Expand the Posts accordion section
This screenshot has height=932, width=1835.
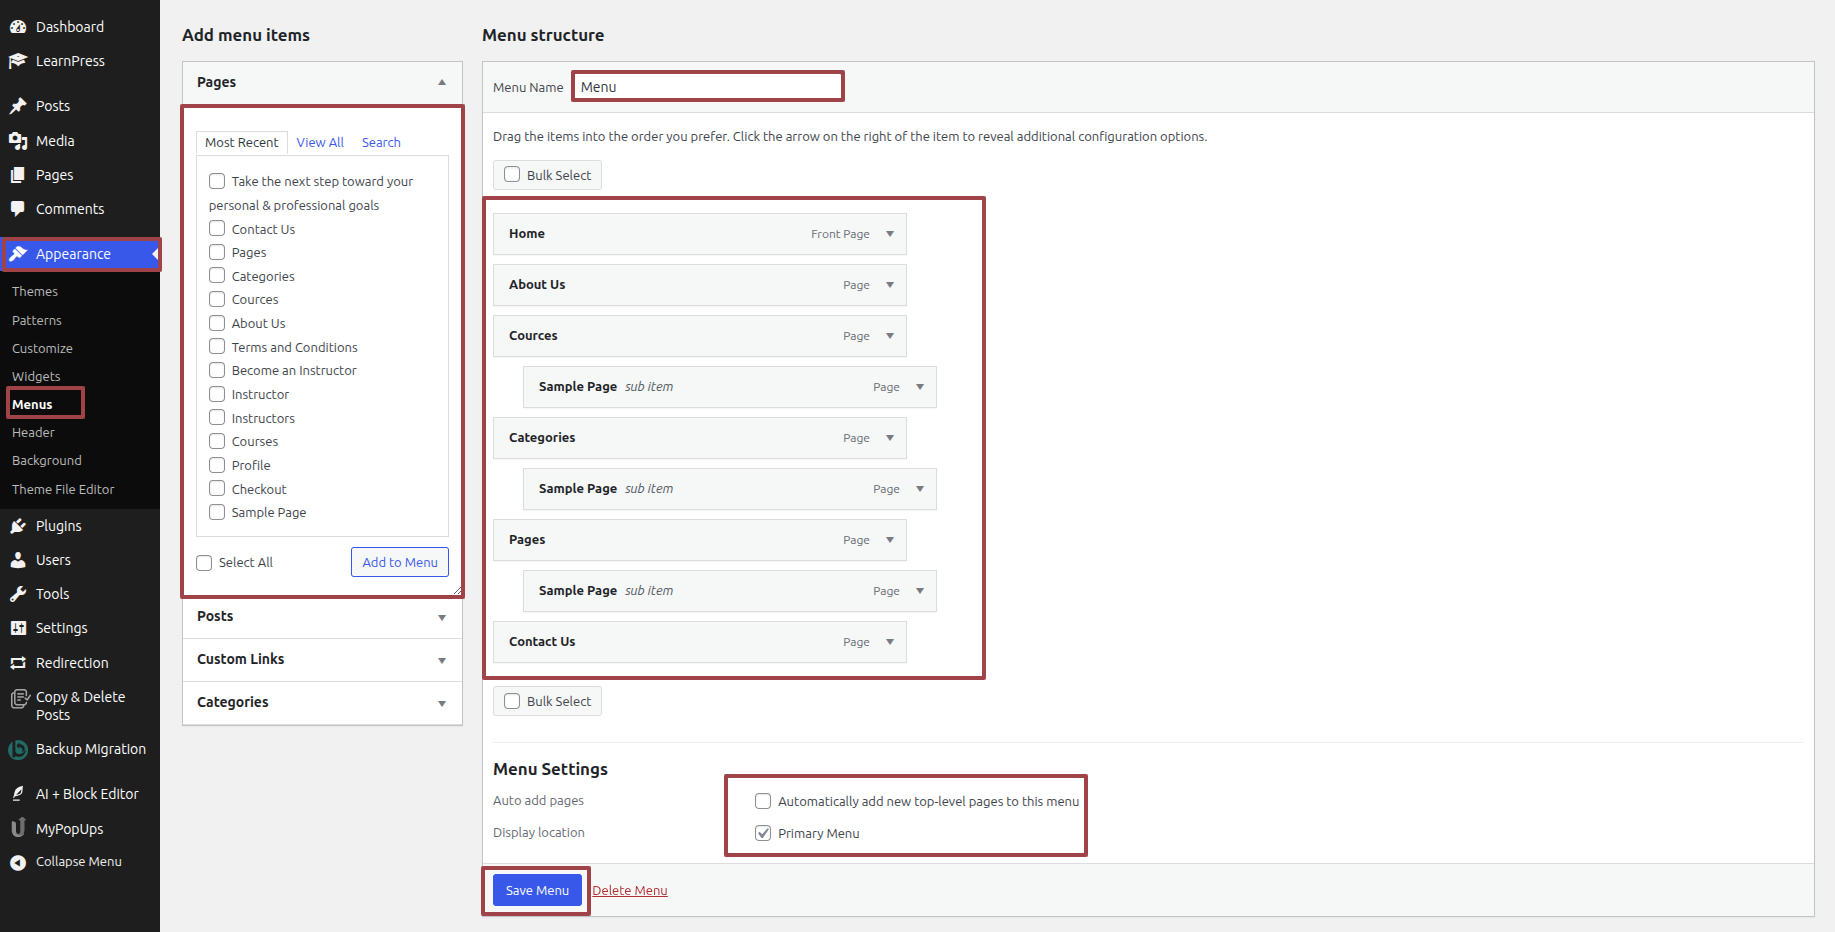pos(441,617)
